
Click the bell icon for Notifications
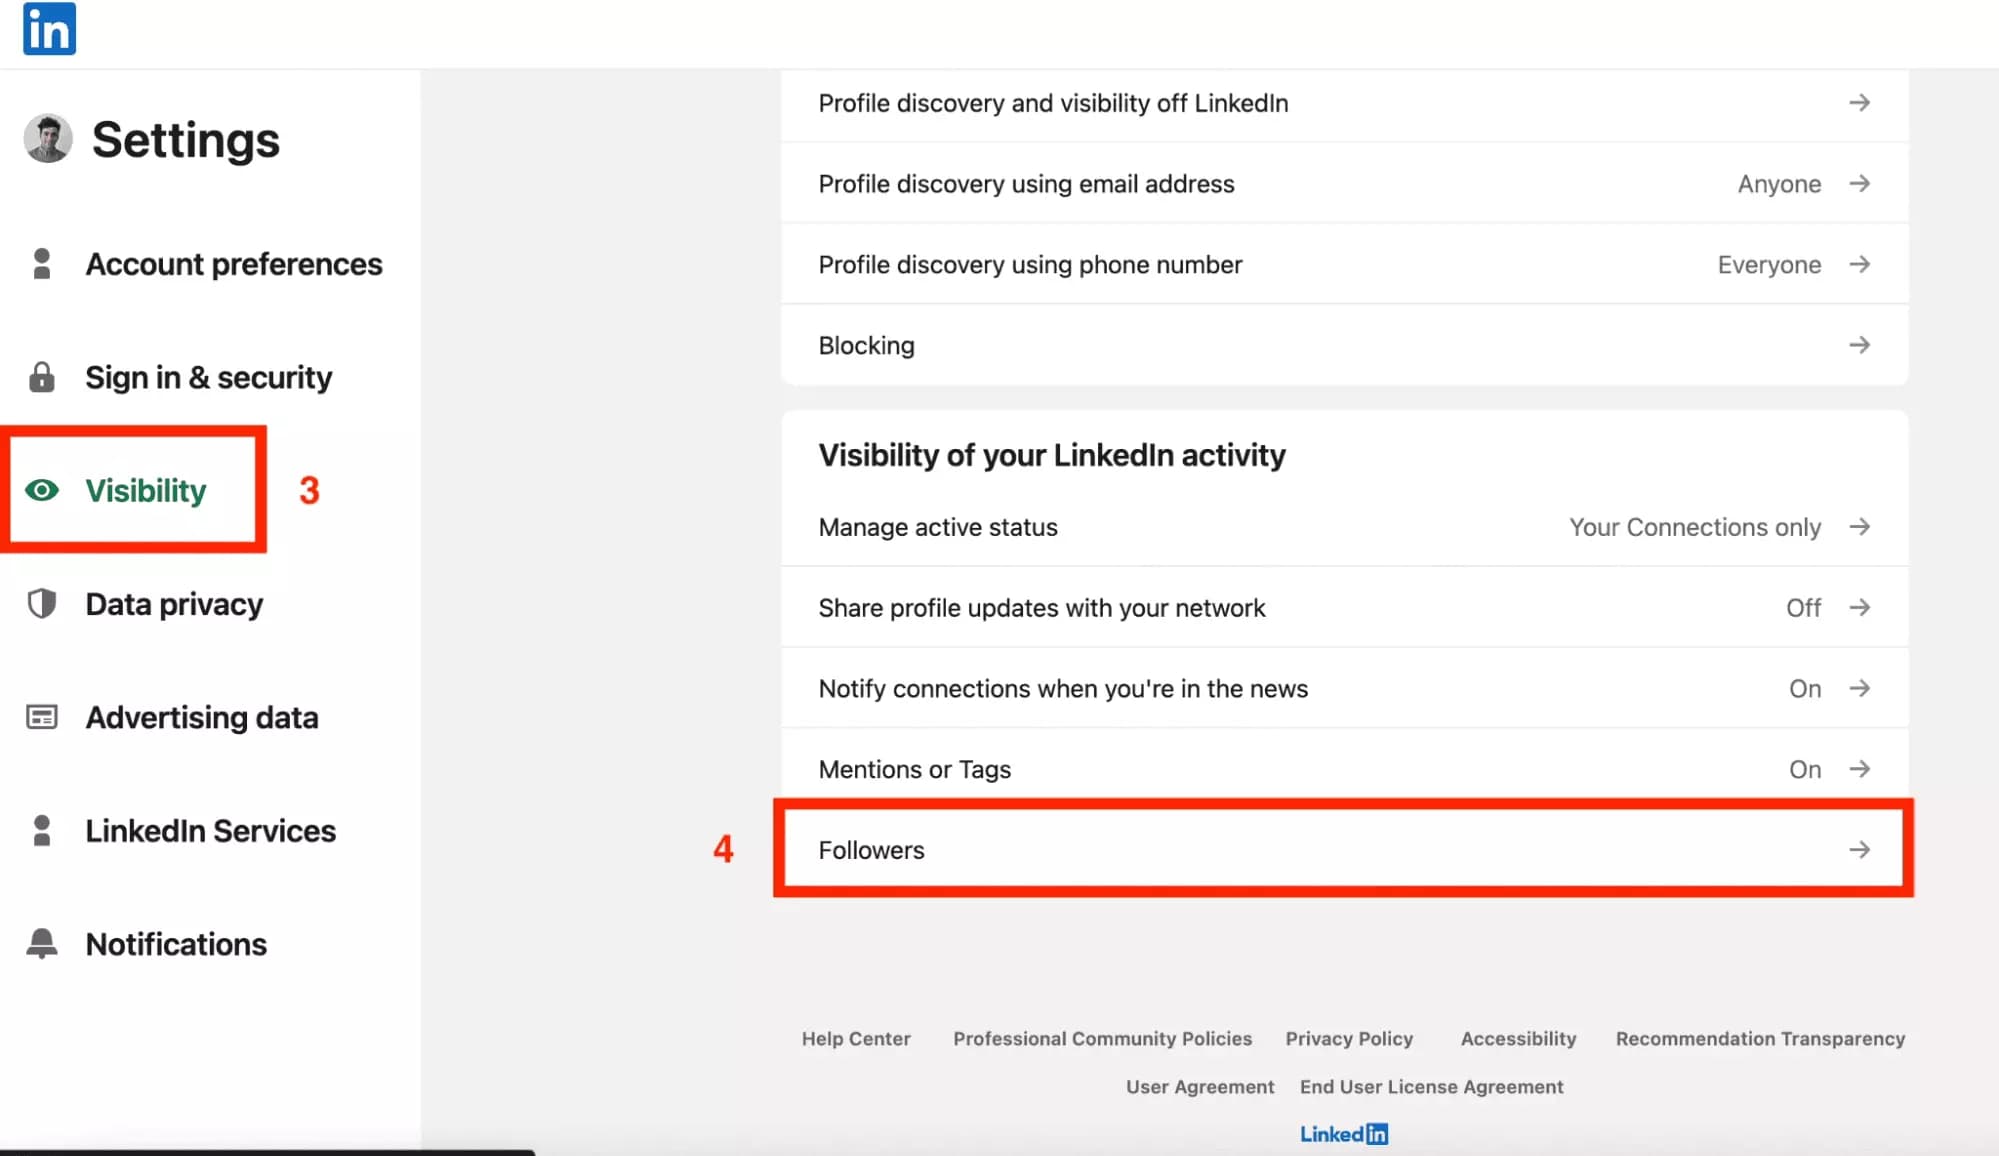(x=42, y=943)
